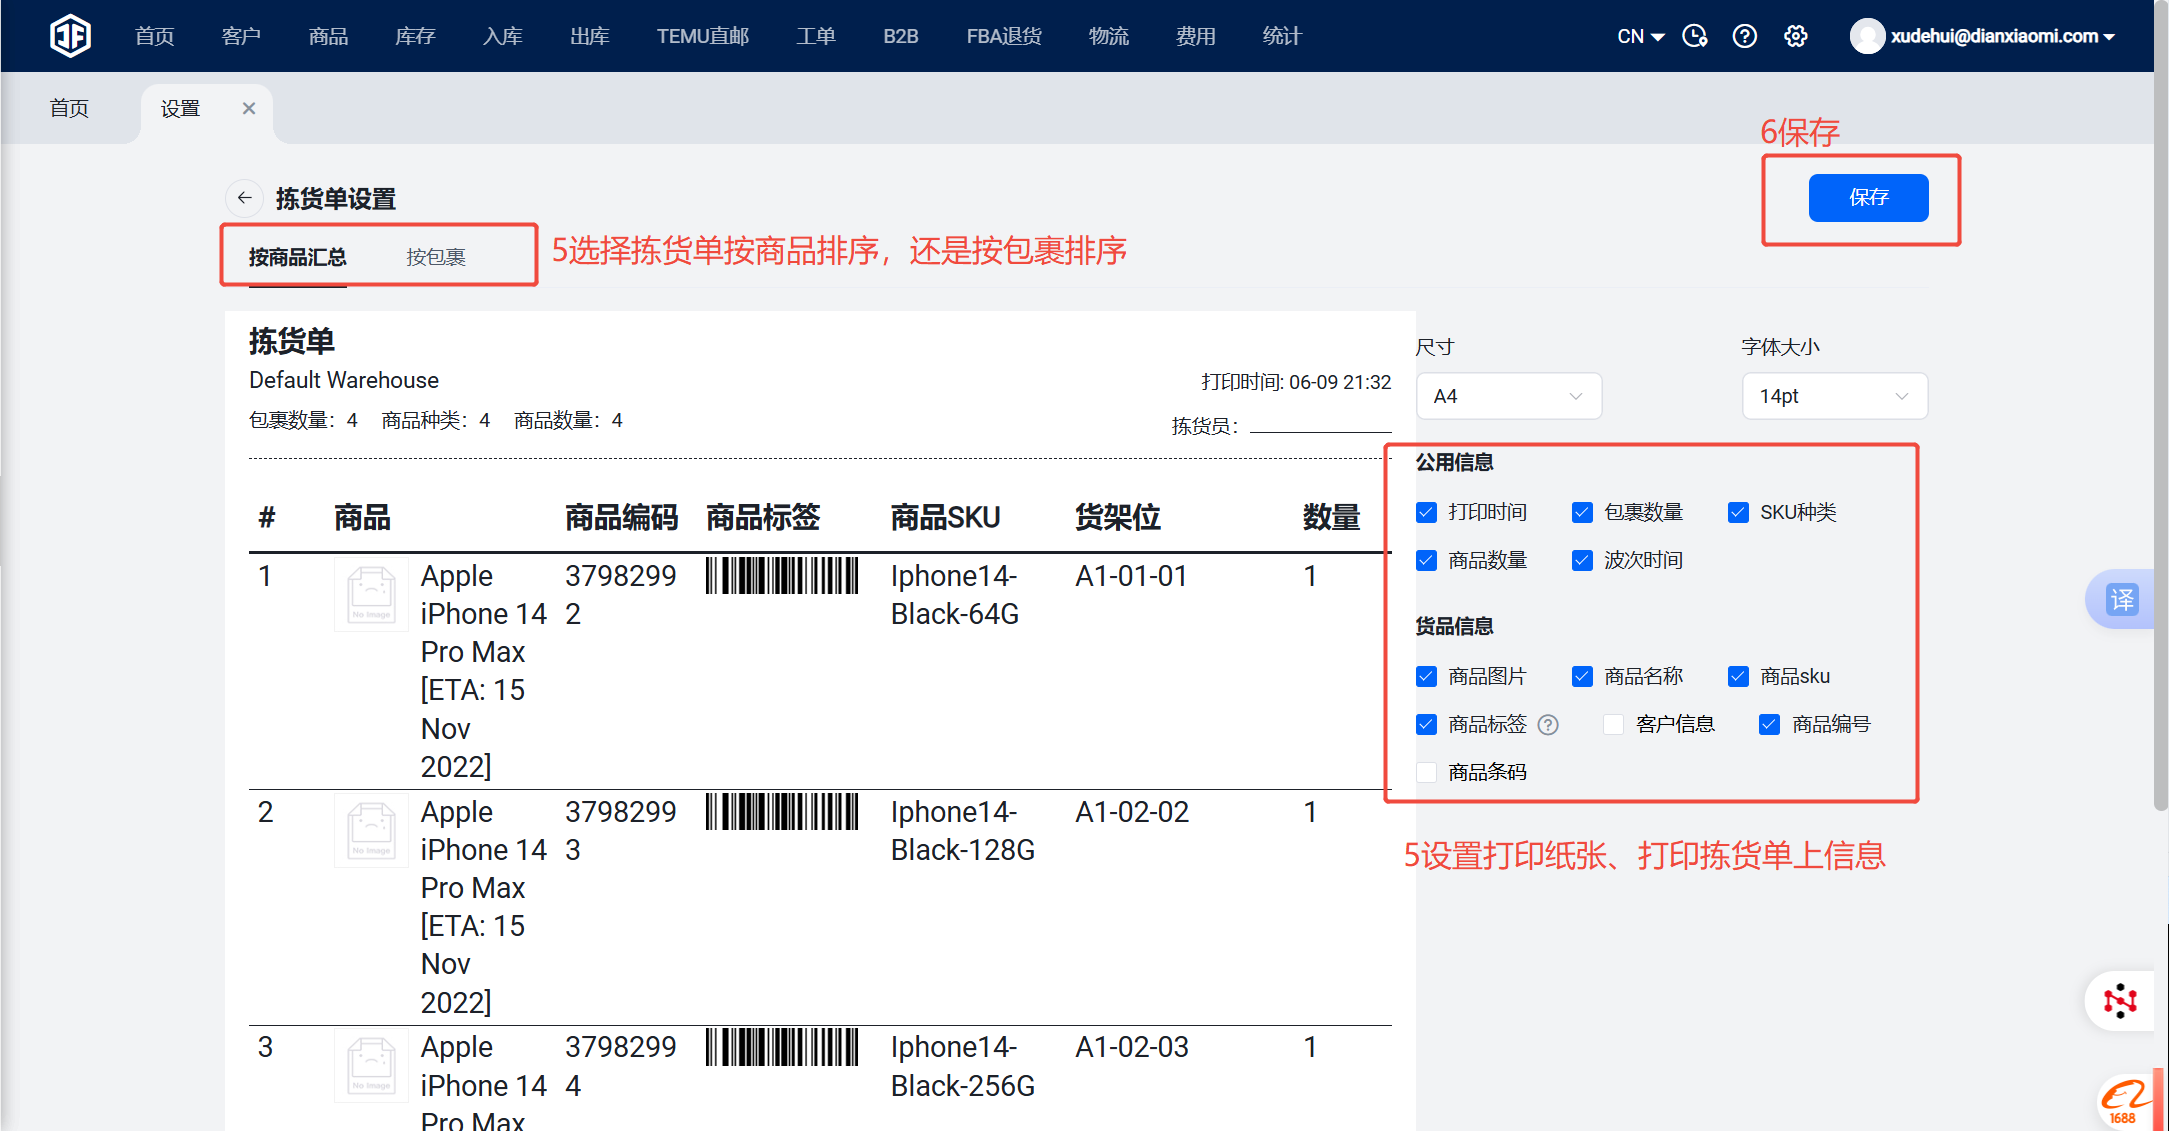The width and height of the screenshot is (2169, 1131).
Task: Click the translate floating icon
Action: [x=2122, y=600]
